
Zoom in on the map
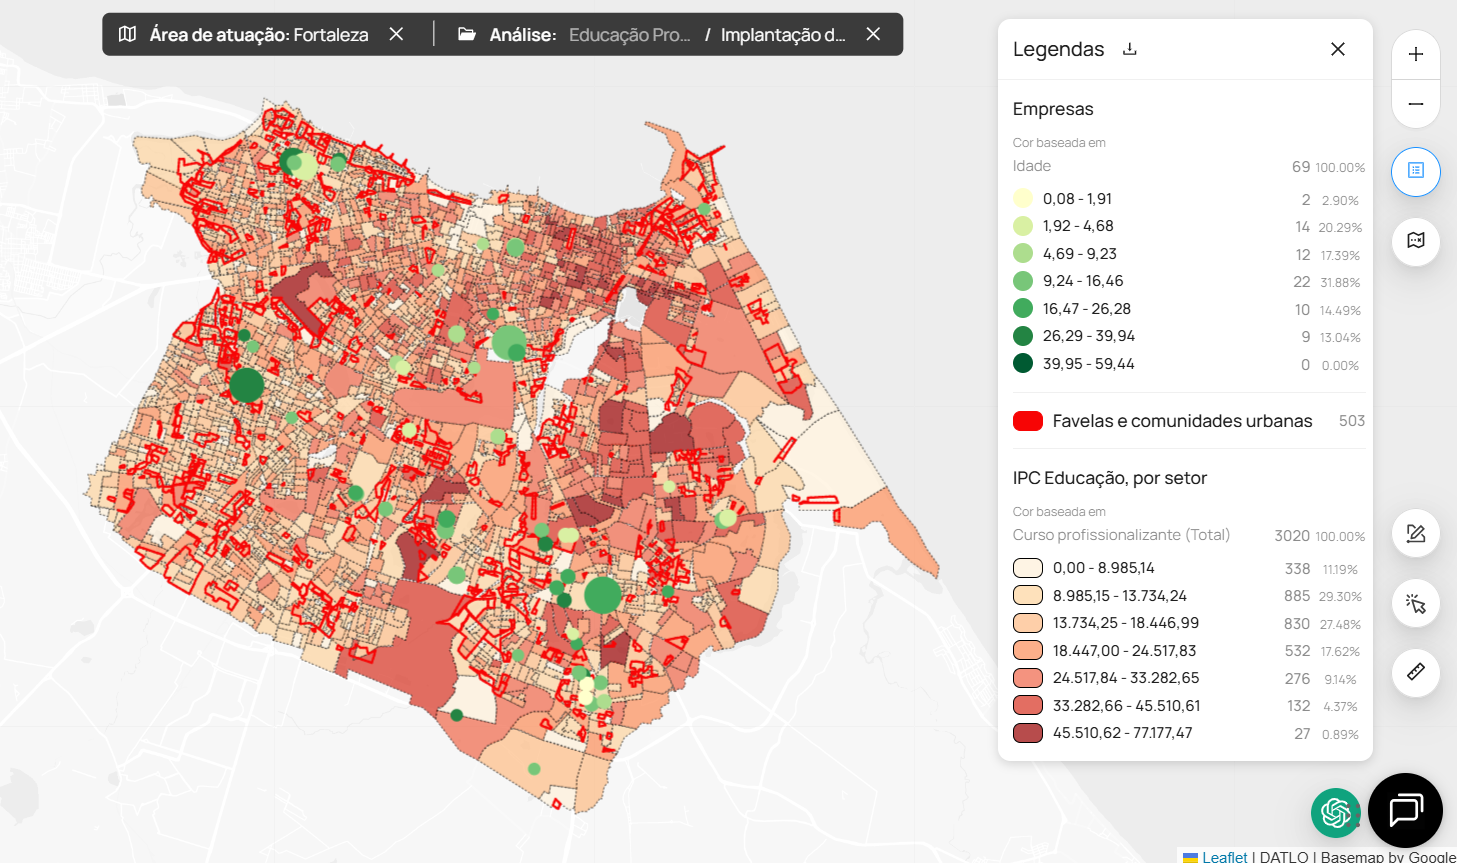click(x=1415, y=55)
